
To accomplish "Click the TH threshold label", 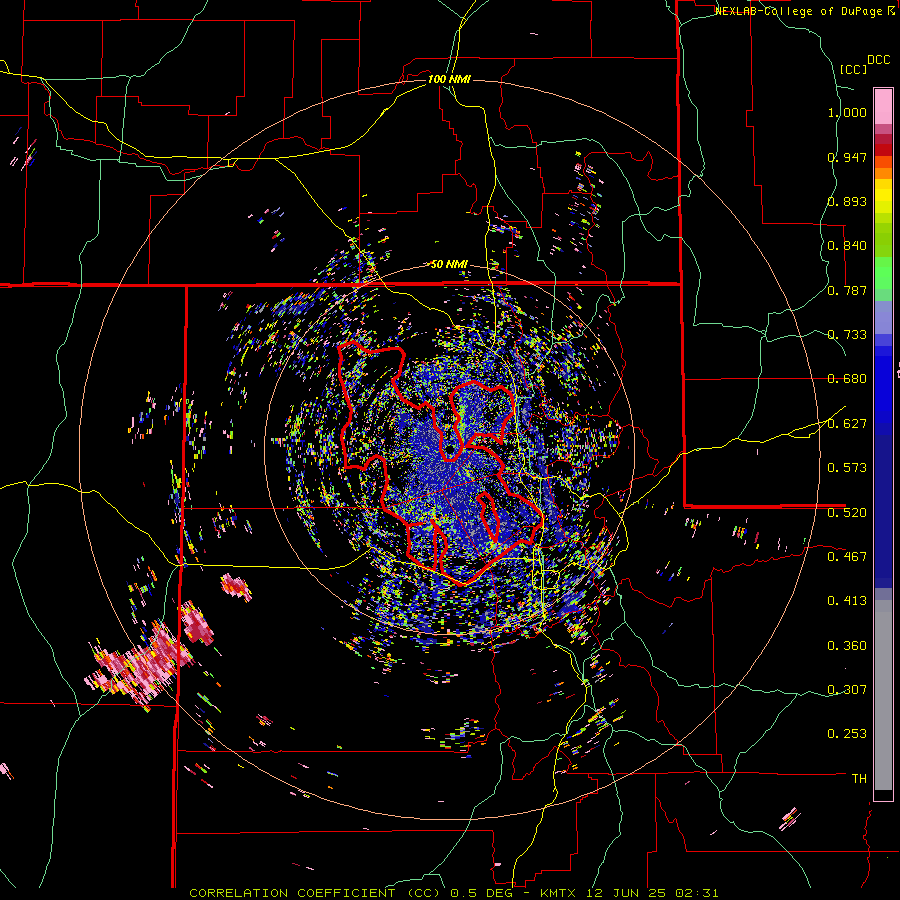I will coord(859,779).
